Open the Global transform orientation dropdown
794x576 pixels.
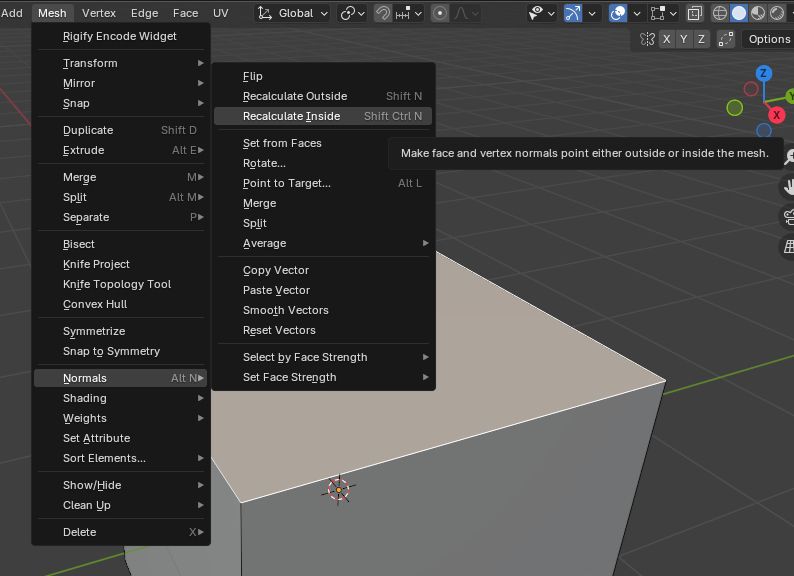(x=293, y=13)
